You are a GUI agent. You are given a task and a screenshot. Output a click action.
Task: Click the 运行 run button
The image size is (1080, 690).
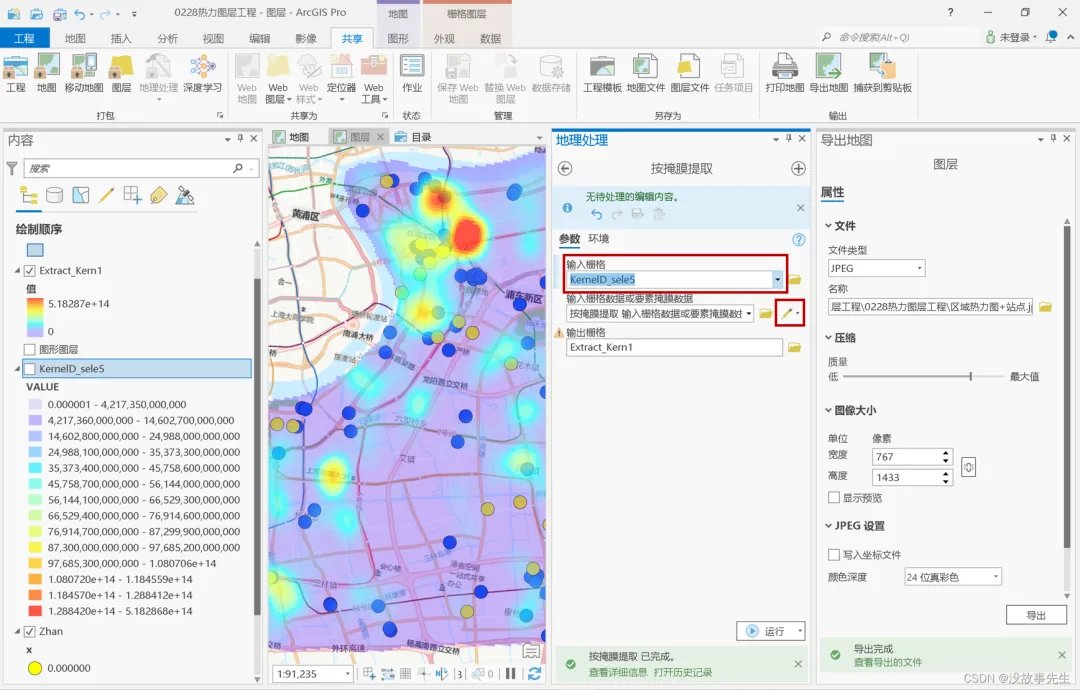pos(765,631)
